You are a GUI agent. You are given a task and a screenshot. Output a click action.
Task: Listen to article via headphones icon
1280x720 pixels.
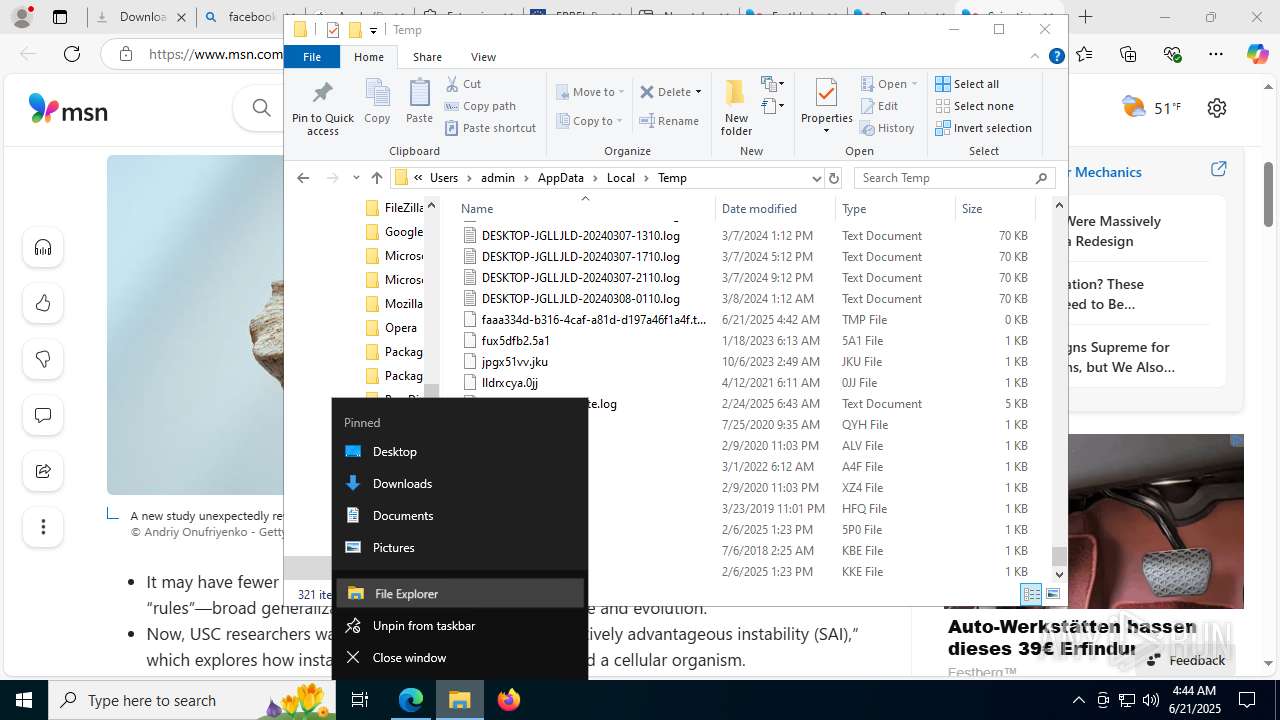pyautogui.click(x=43, y=247)
